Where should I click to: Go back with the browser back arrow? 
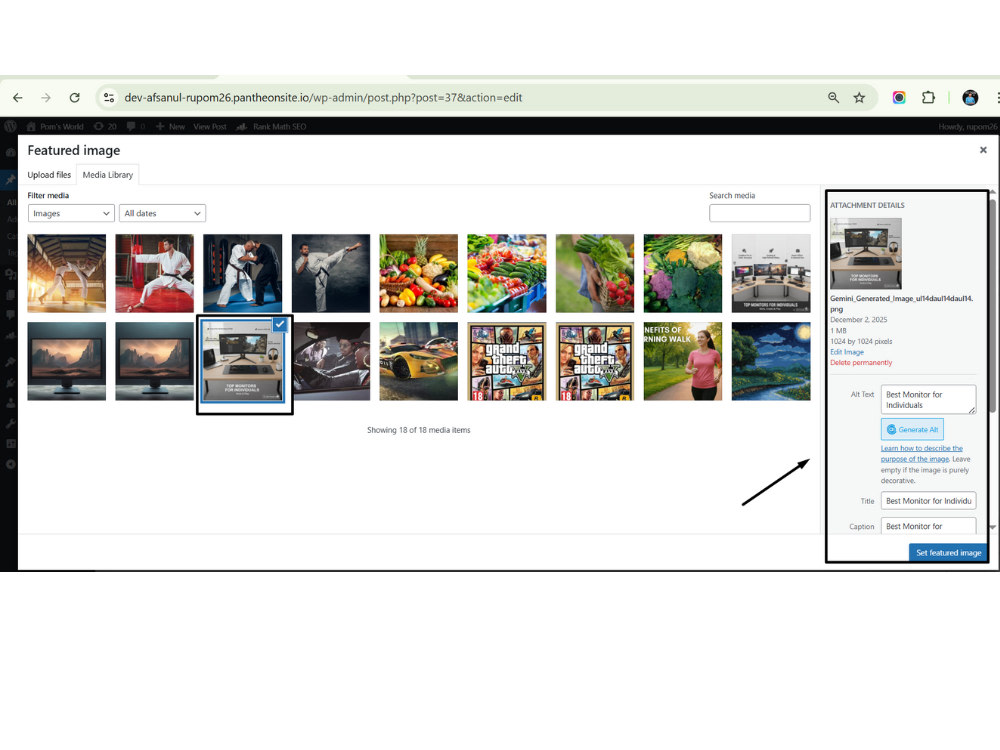pyautogui.click(x=18, y=98)
